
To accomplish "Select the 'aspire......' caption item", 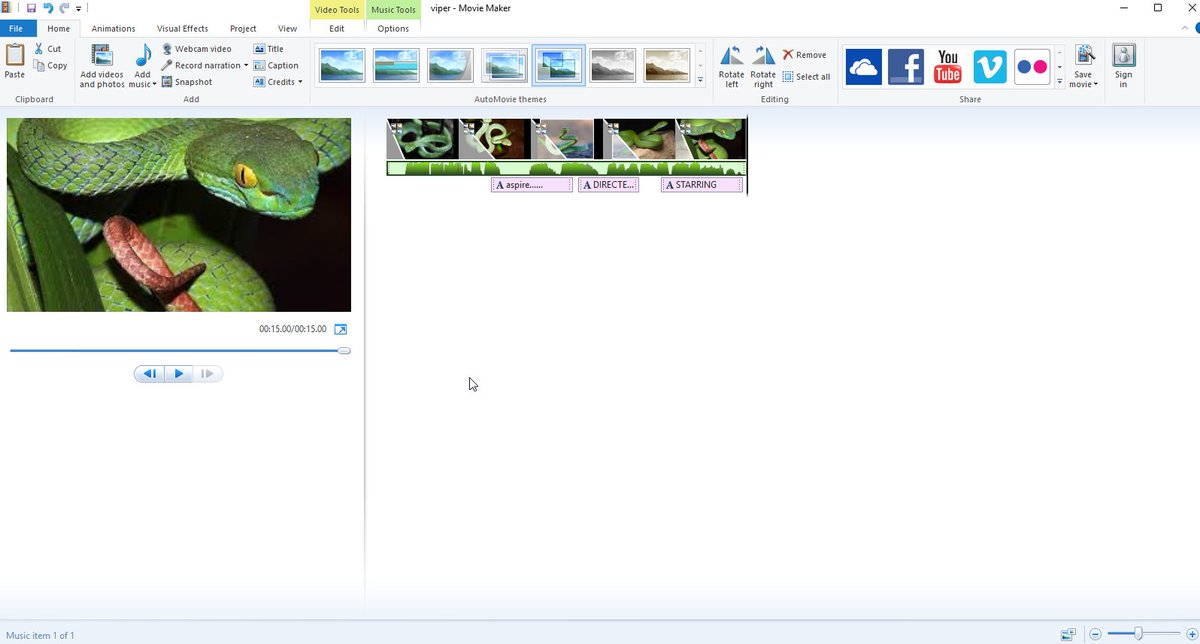I will pyautogui.click(x=531, y=185).
